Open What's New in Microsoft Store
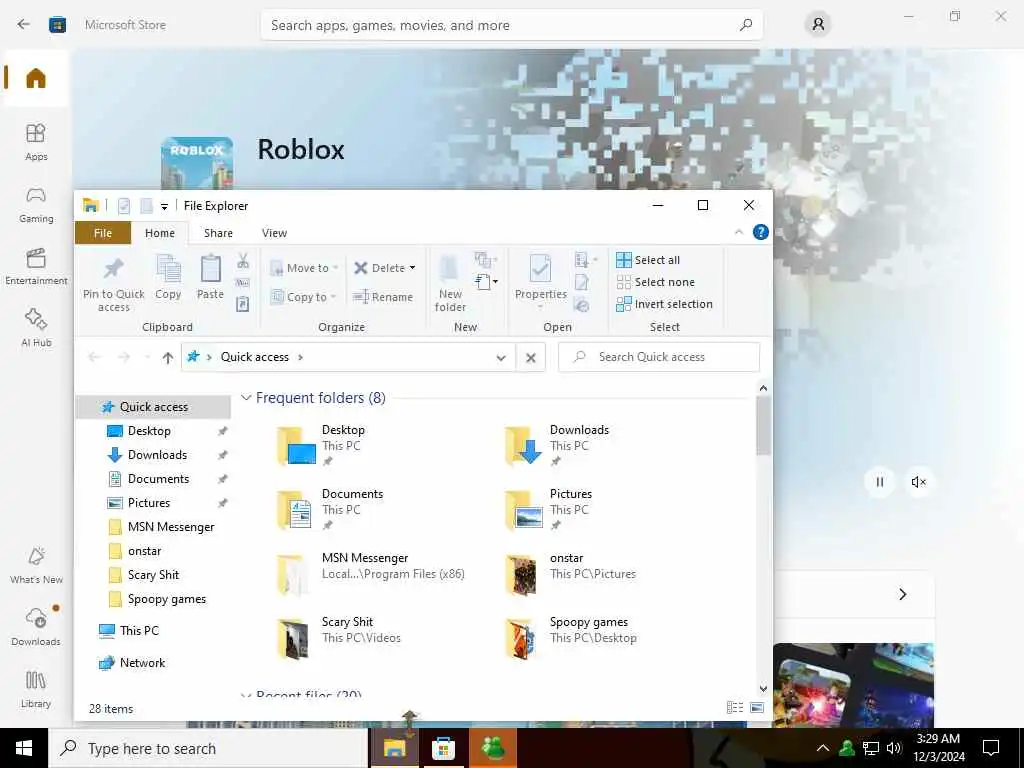The height and width of the screenshot is (768, 1024). 36,566
